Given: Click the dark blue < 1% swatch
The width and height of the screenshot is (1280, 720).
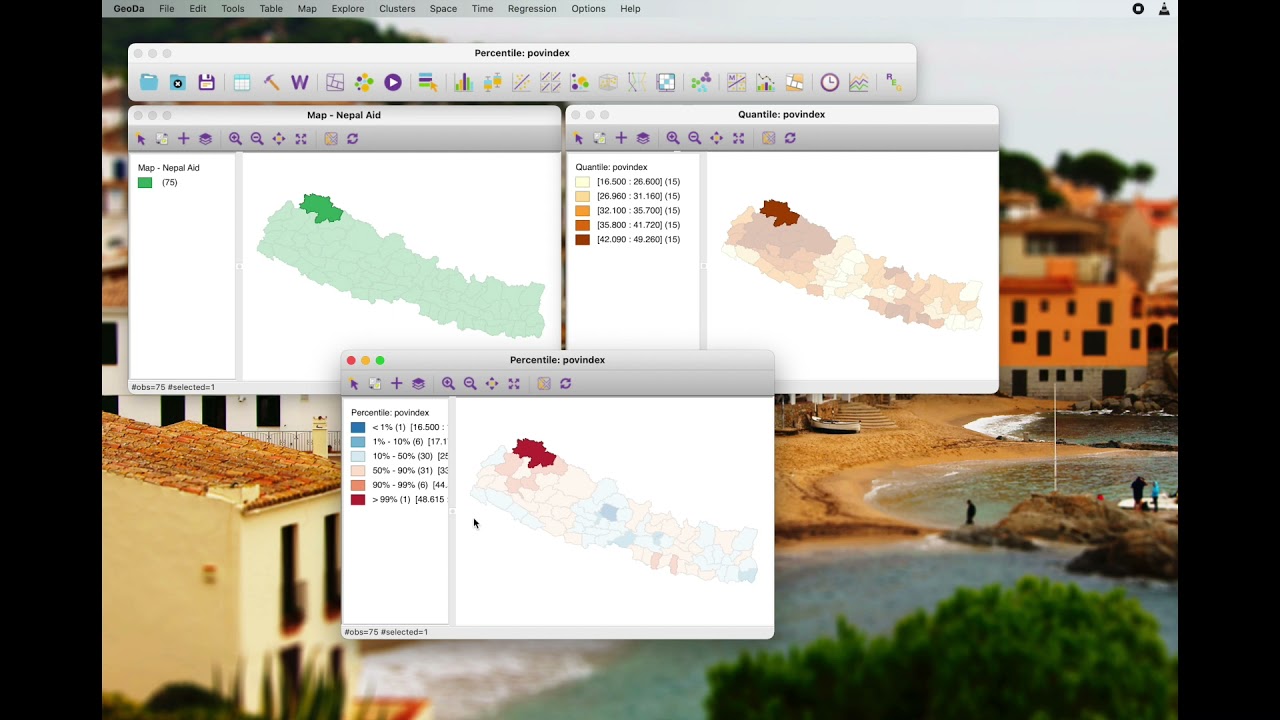Looking at the screenshot, I should tap(358, 428).
